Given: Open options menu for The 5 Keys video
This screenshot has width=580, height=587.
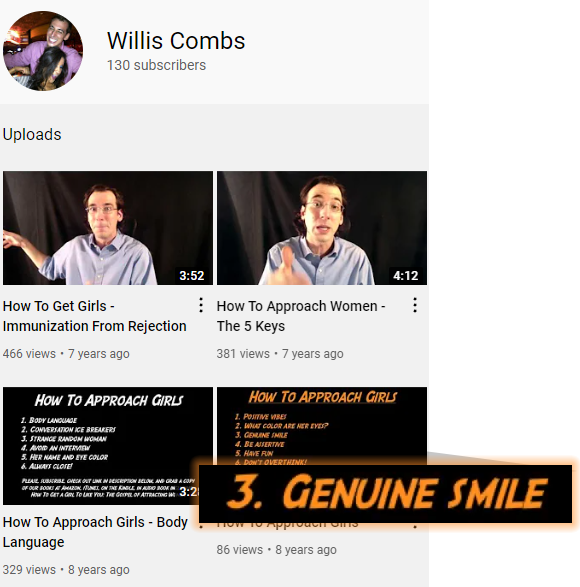Looking at the screenshot, I should (415, 305).
